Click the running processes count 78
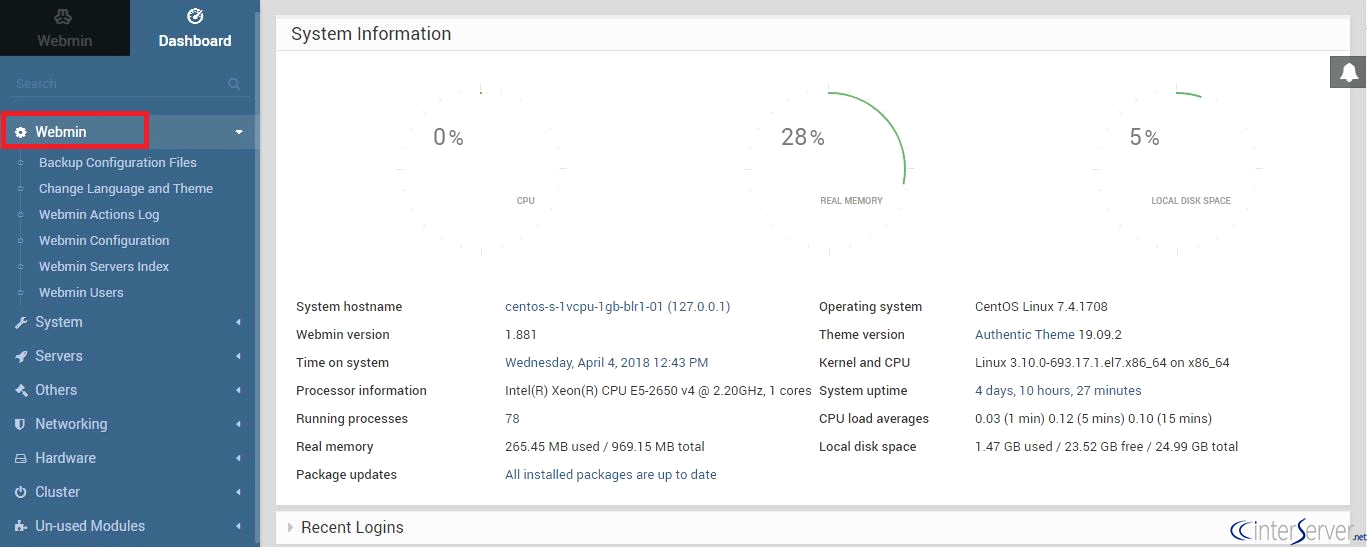 tap(512, 418)
